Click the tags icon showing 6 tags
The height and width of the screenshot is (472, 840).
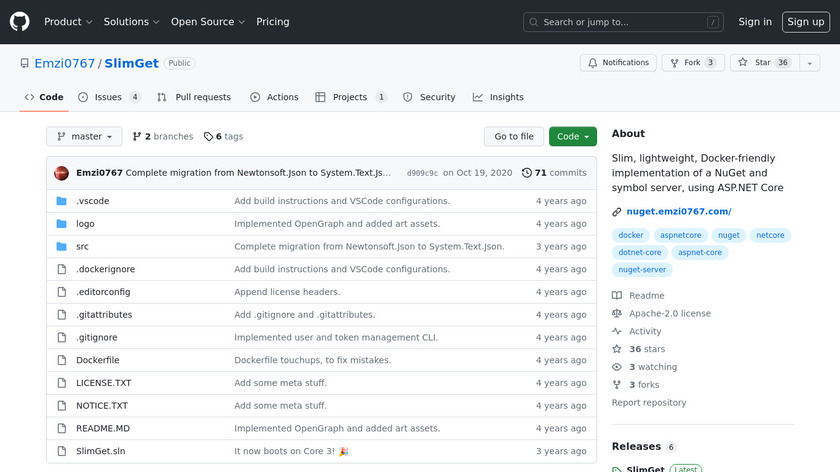(x=208, y=137)
